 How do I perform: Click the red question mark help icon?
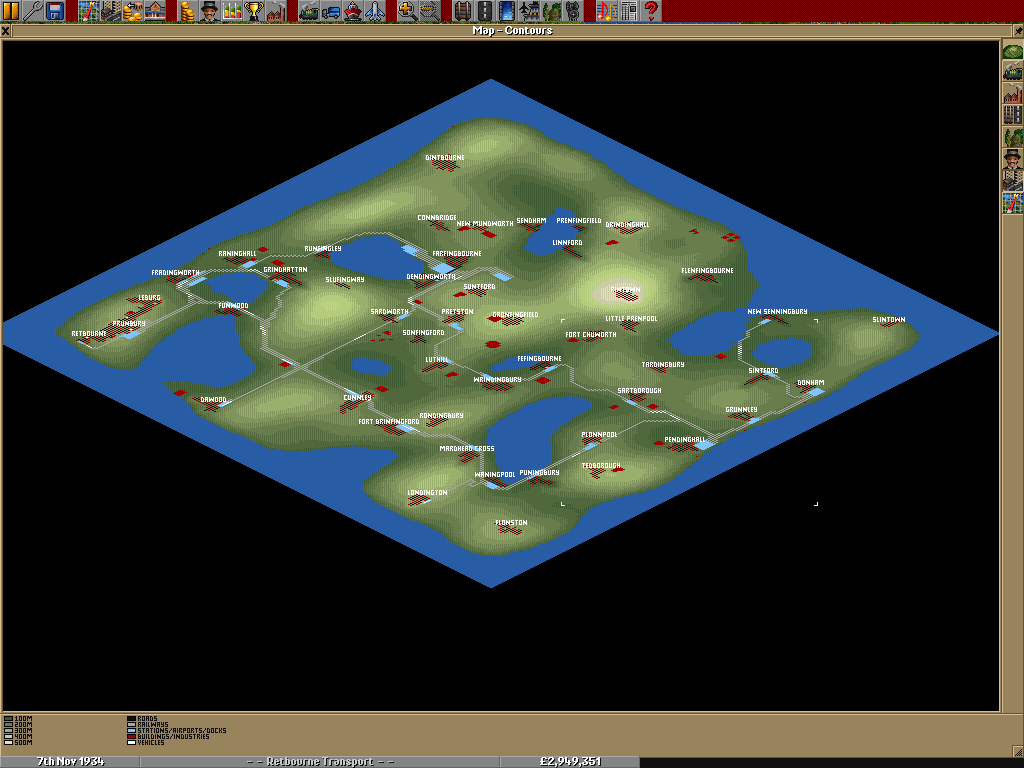[x=650, y=10]
